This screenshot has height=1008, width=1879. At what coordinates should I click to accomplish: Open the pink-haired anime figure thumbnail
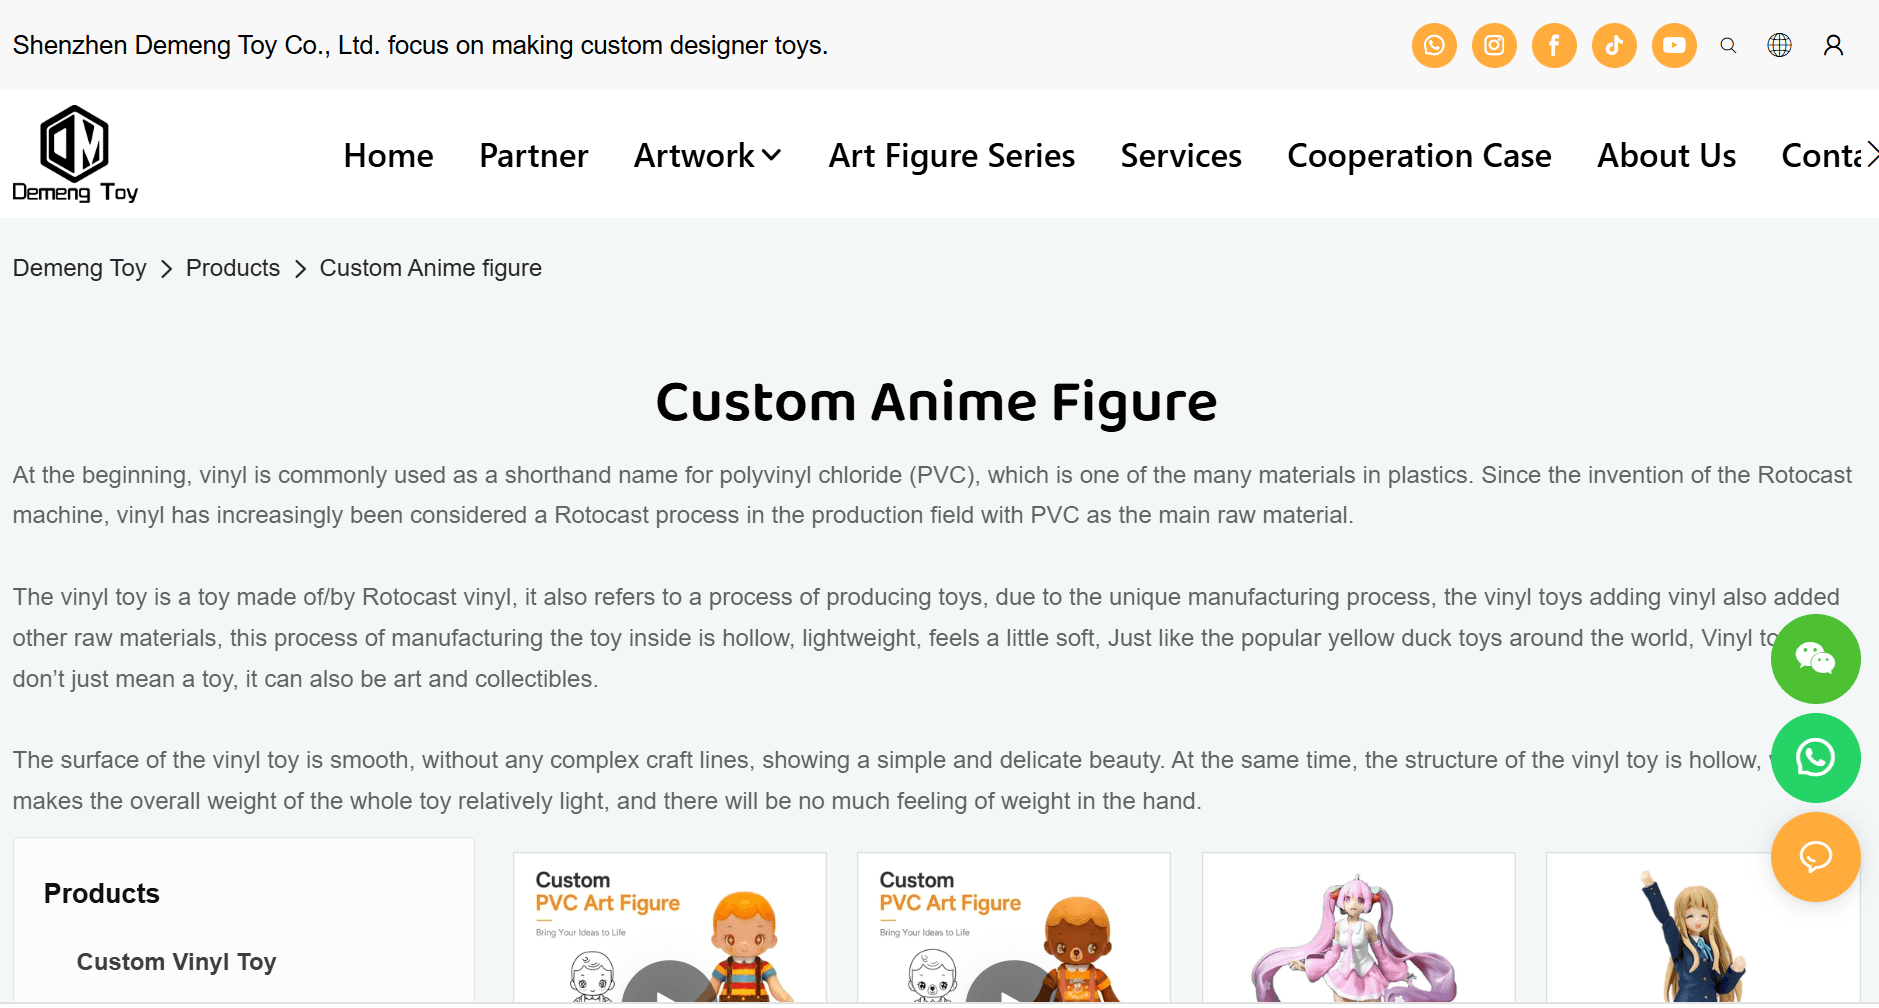point(1358,928)
